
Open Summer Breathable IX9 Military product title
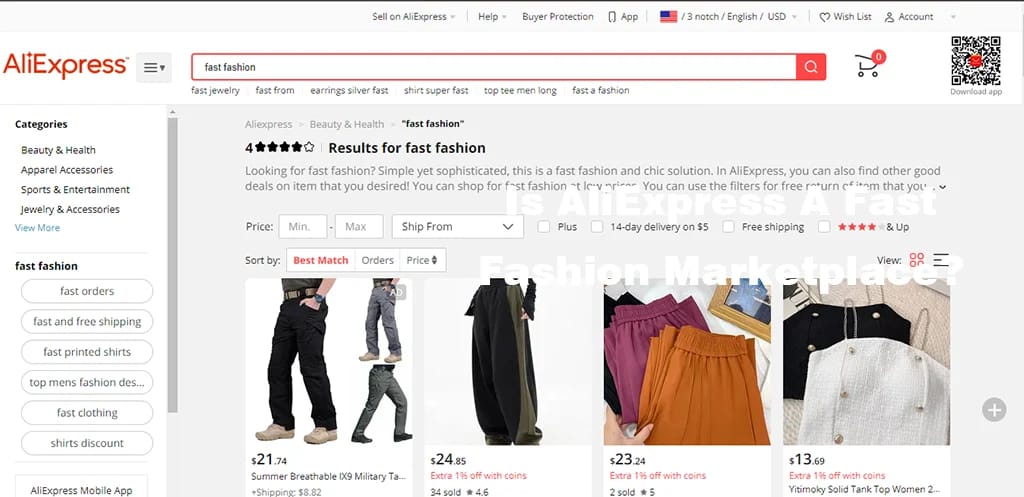click(328, 477)
